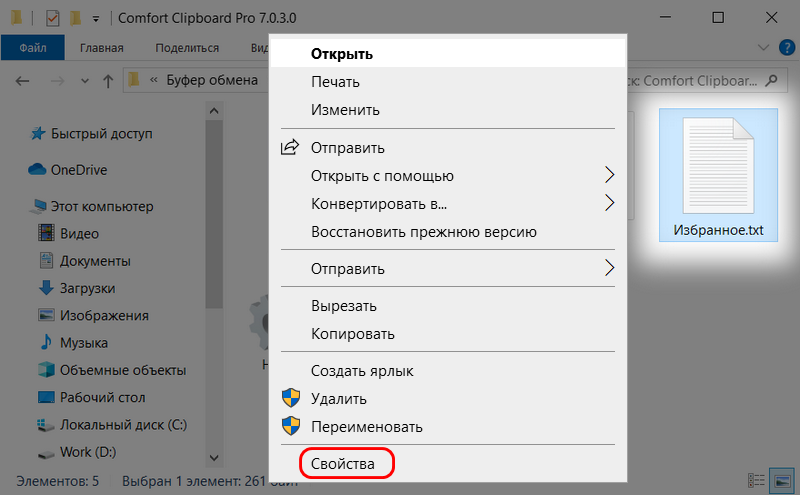Open the quick access toolbar dropdown arrow
800x495 pixels.
[96, 19]
